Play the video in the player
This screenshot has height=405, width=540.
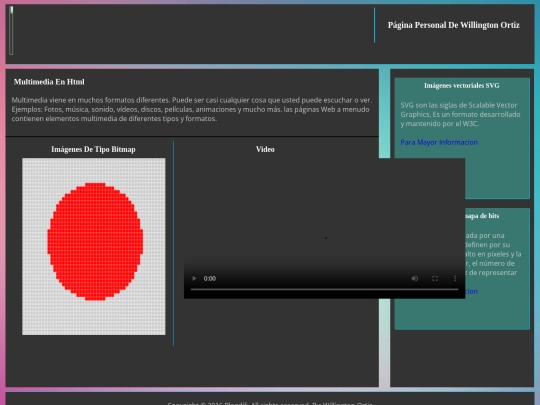[x=194, y=278]
